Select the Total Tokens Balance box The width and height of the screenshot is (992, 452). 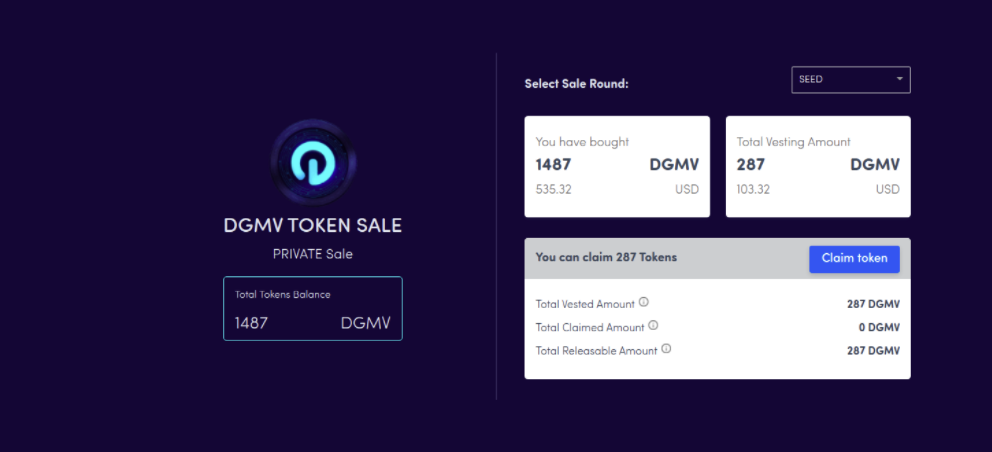pos(313,308)
